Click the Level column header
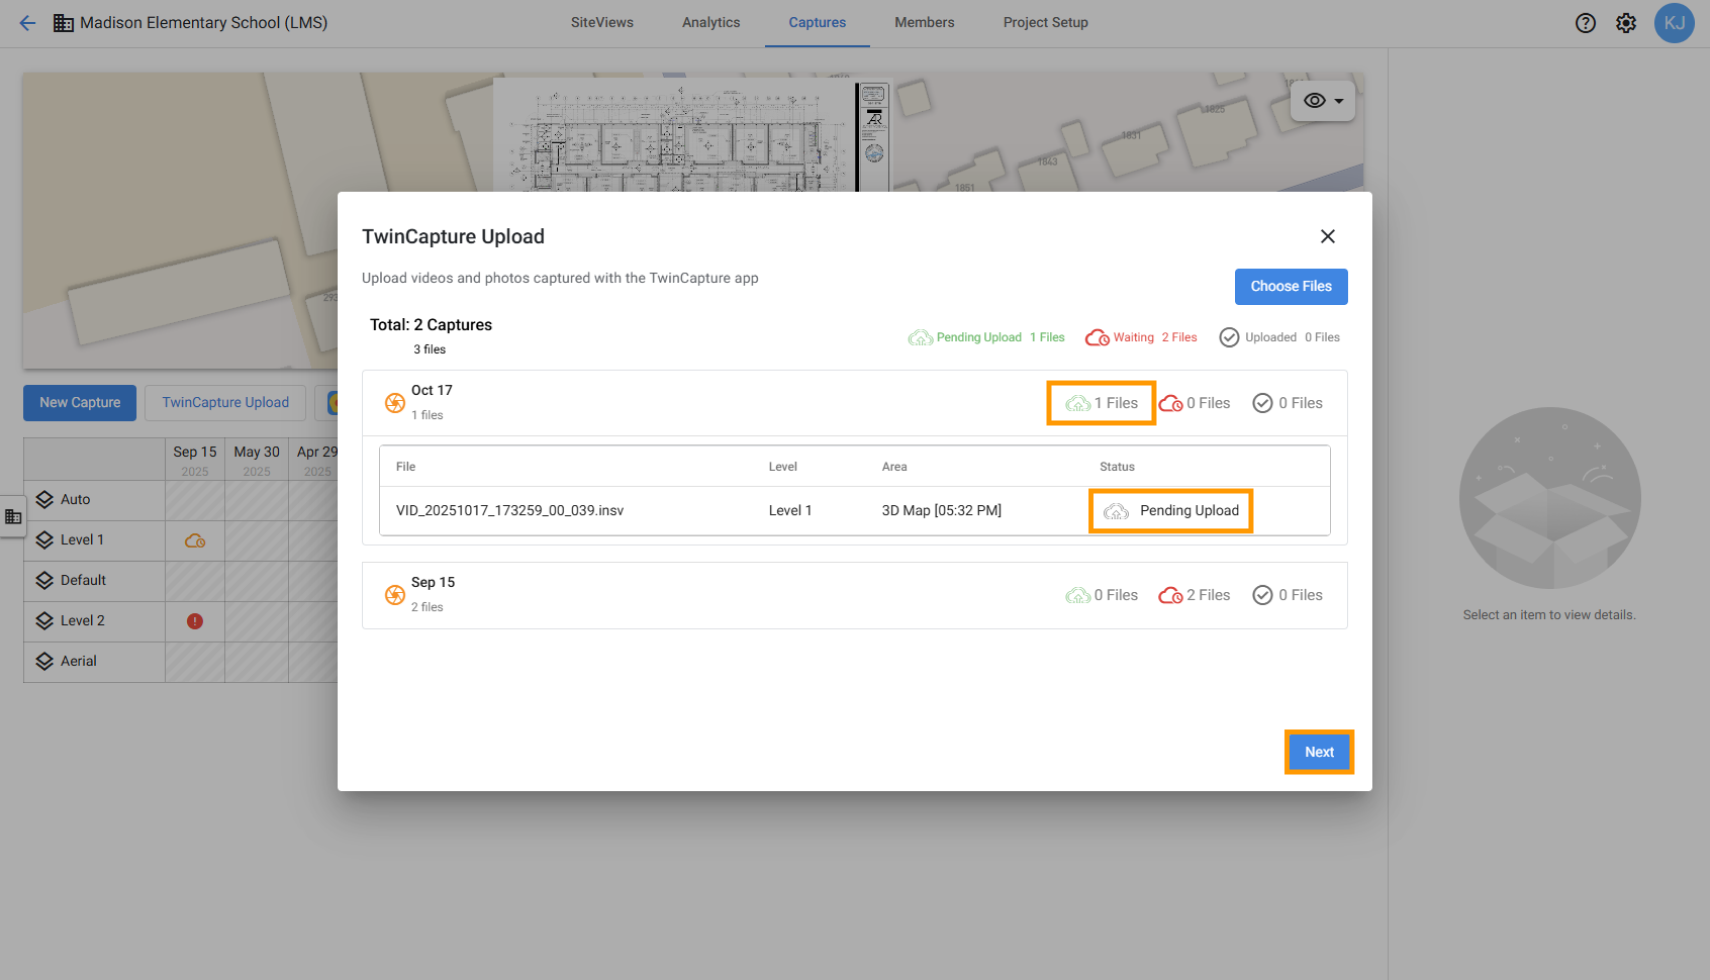 (x=782, y=467)
